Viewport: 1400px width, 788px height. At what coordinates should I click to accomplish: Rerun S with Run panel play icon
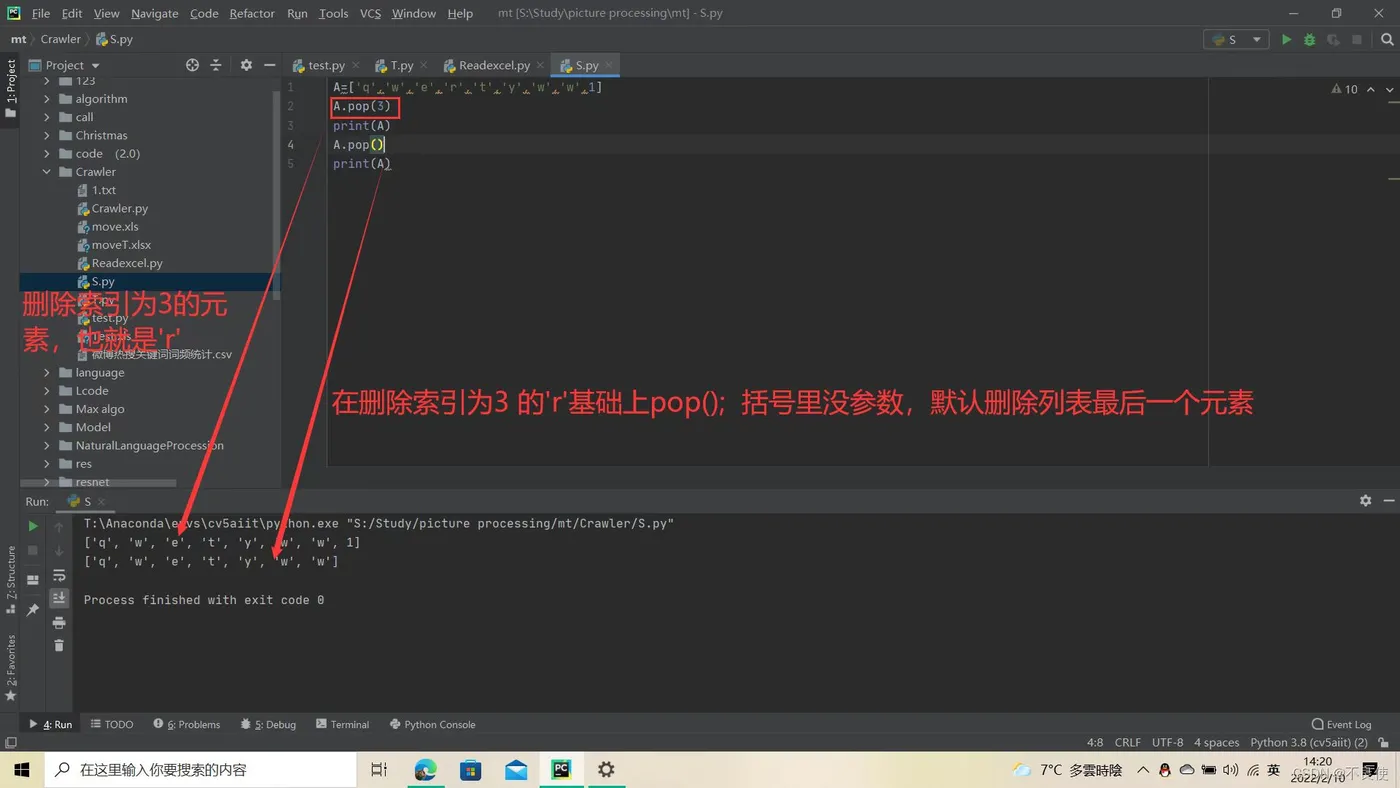pos(33,526)
